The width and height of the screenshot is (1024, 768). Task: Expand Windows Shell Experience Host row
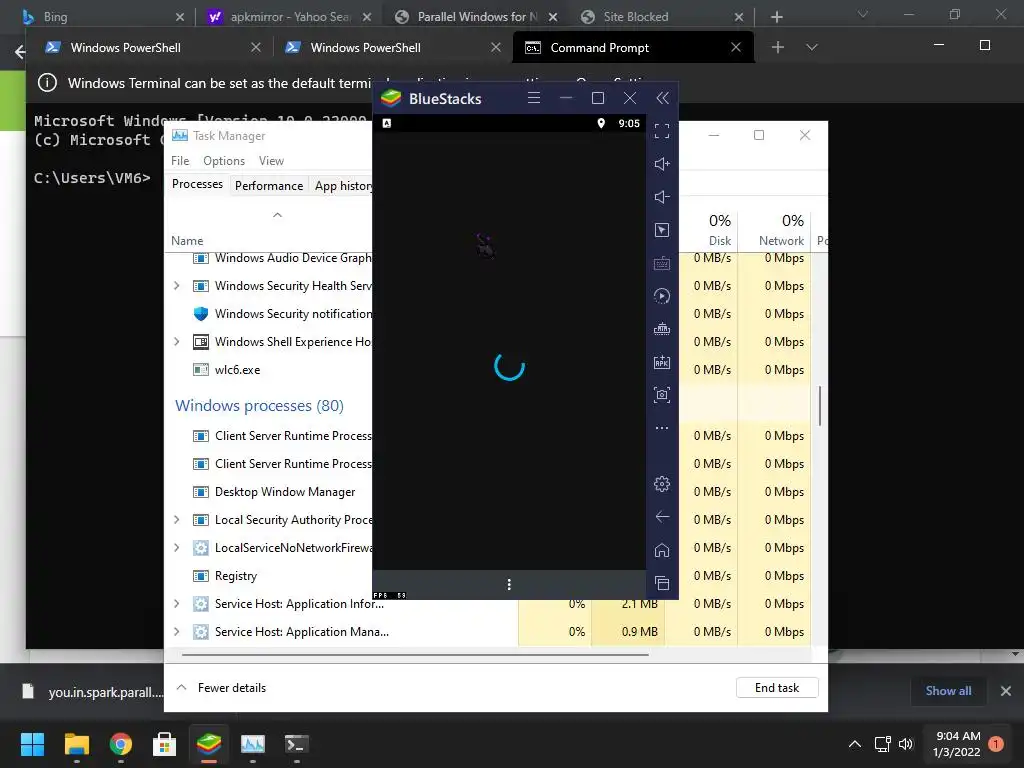[176, 342]
